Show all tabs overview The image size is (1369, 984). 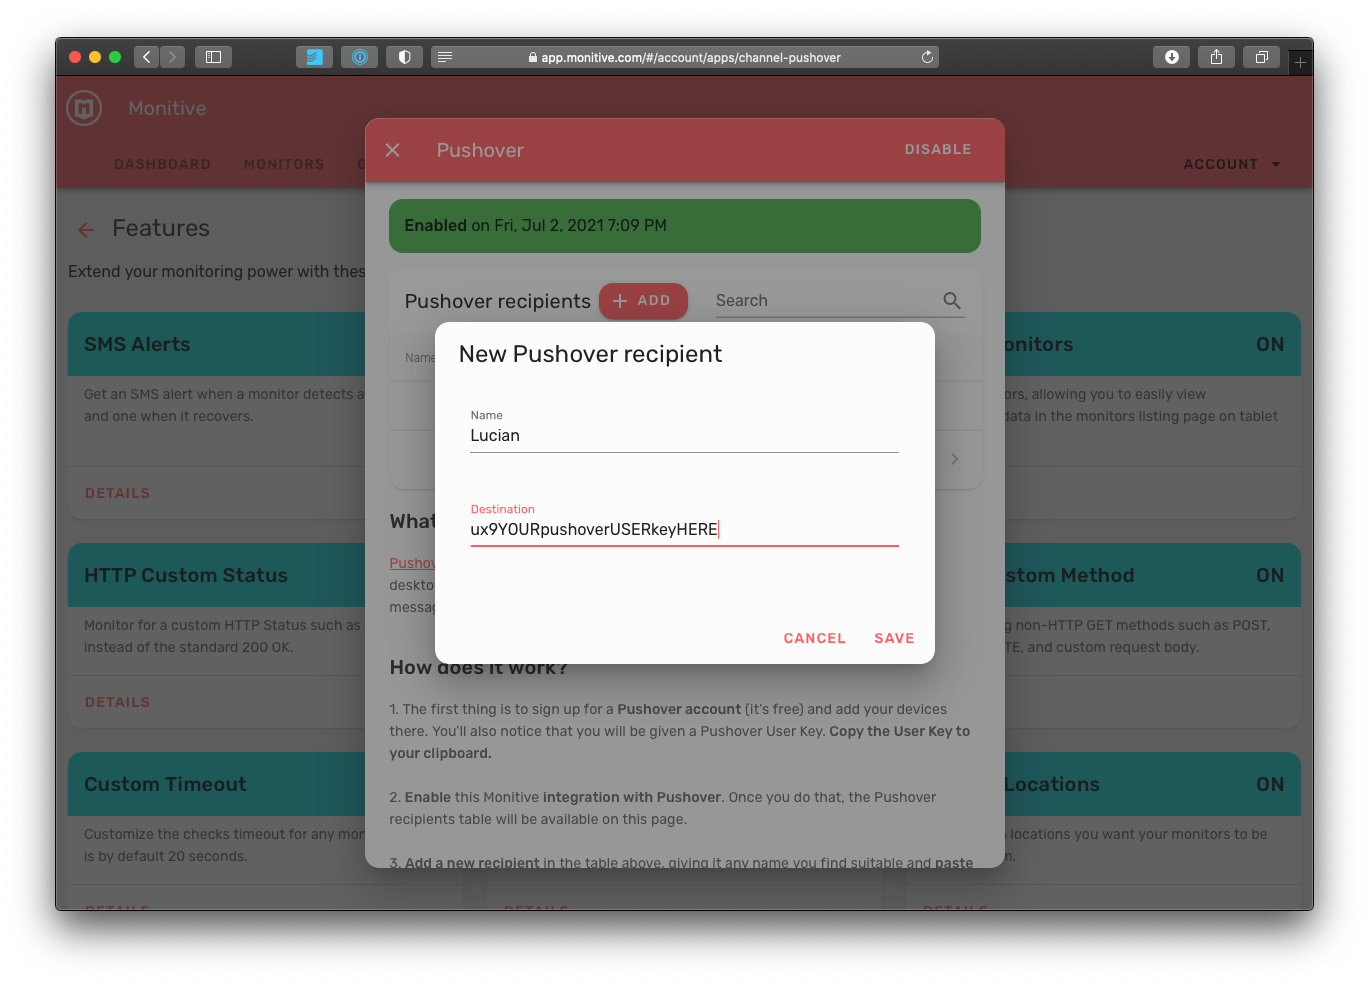click(x=1261, y=57)
